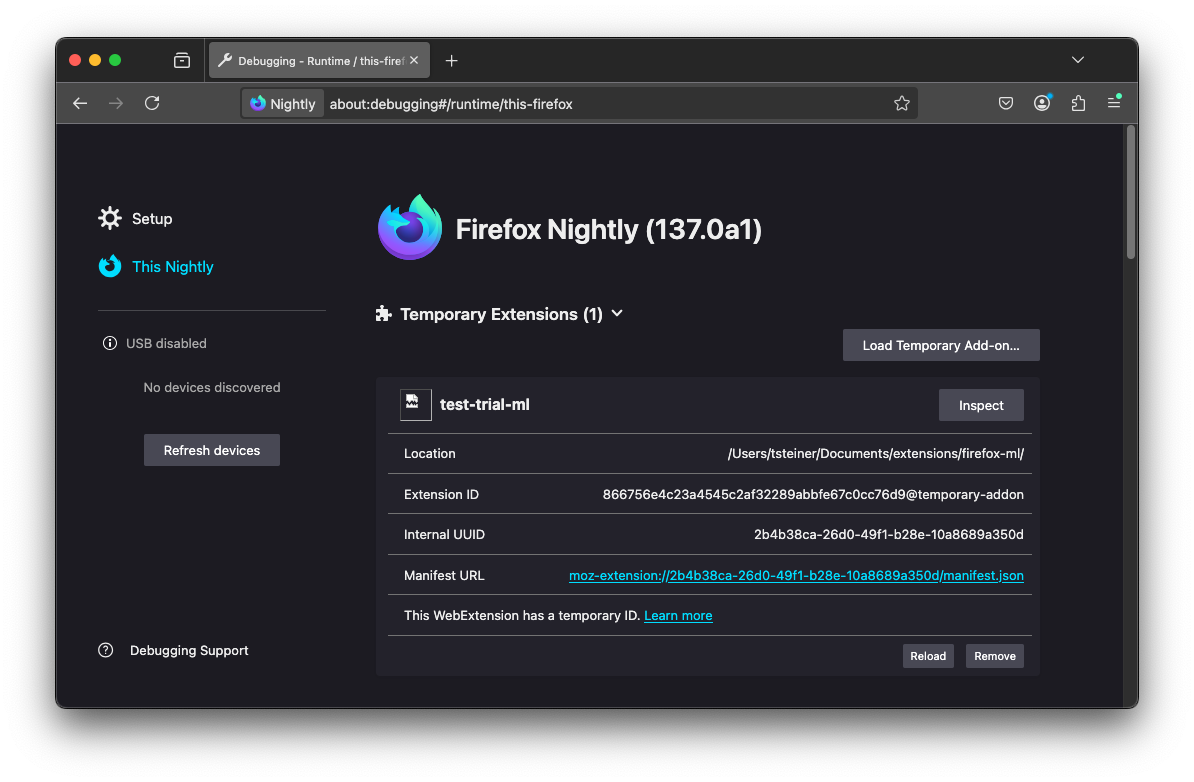Reload the test-trial-ml extension

(x=928, y=656)
